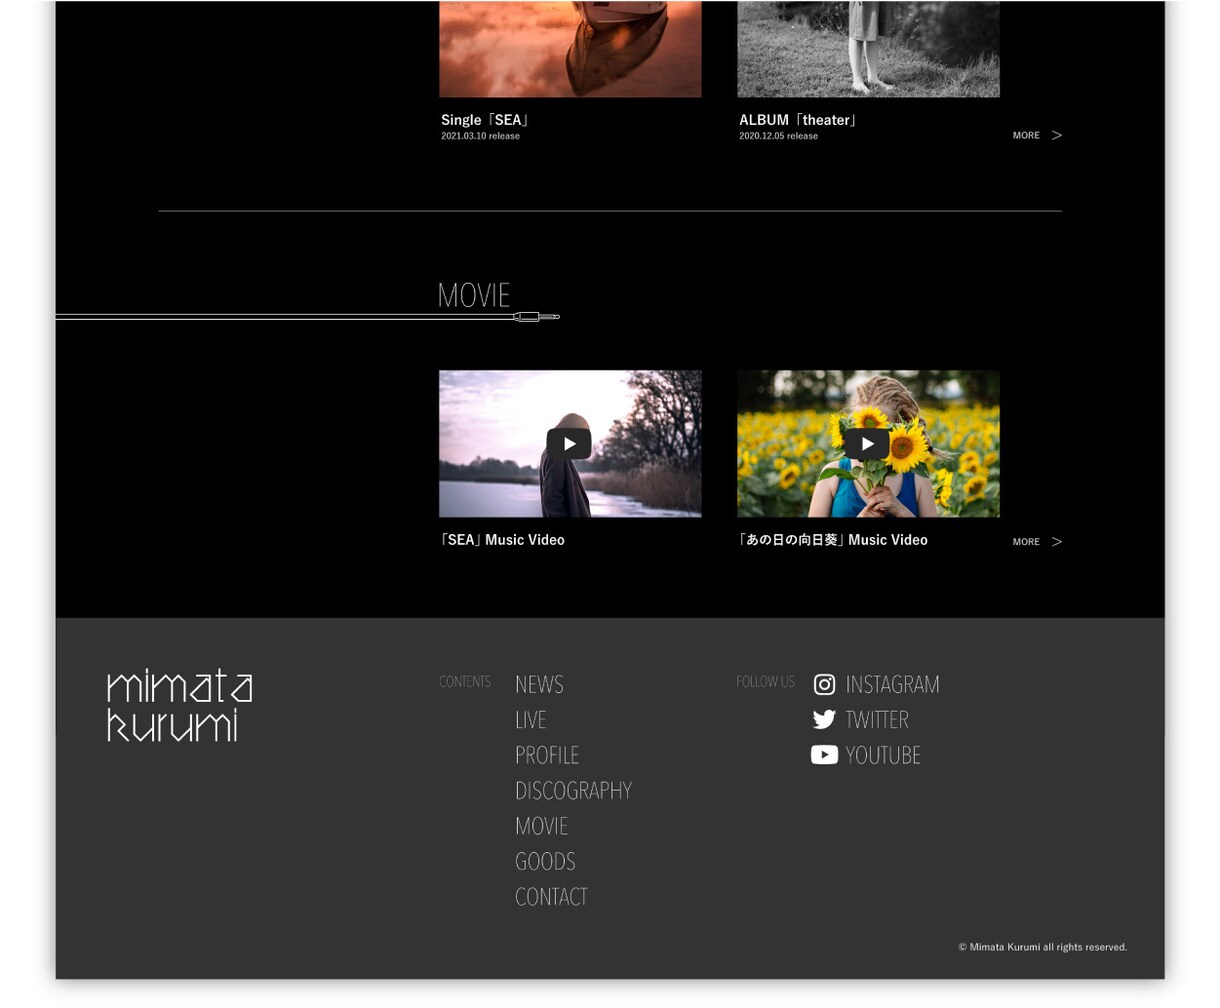Follow on INSTAGRAM text link
1220x1008 pixels.
[x=892, y=685]
